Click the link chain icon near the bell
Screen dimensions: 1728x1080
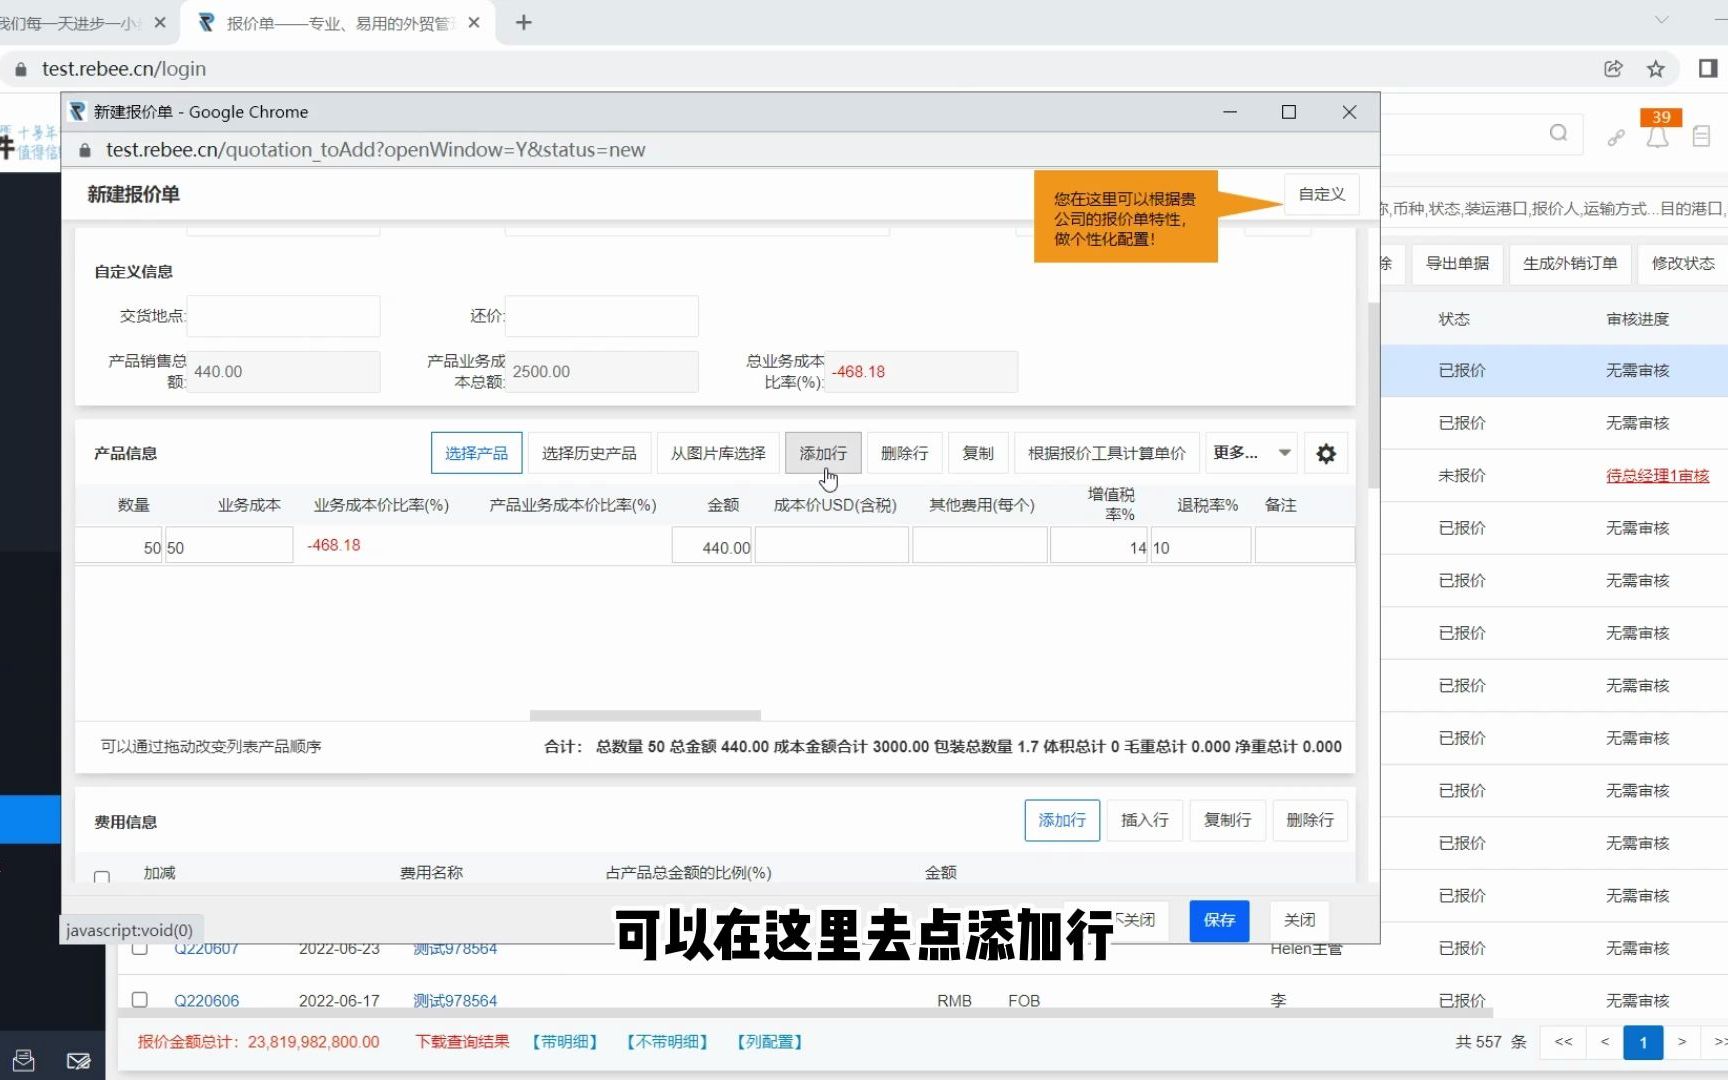1616,138
